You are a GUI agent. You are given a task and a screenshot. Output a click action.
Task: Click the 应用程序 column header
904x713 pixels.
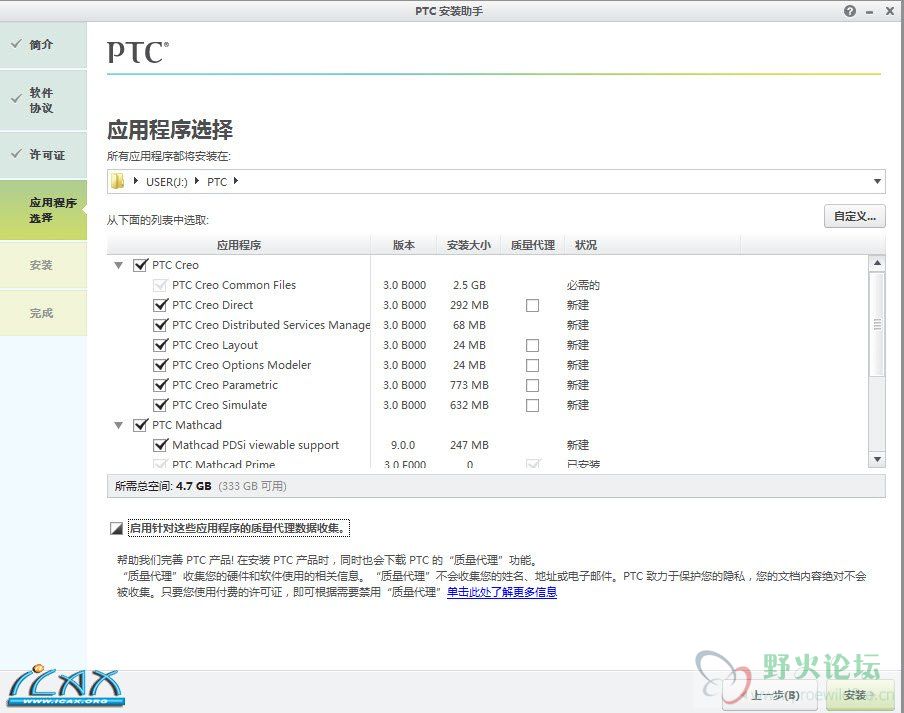click(239, 245)
